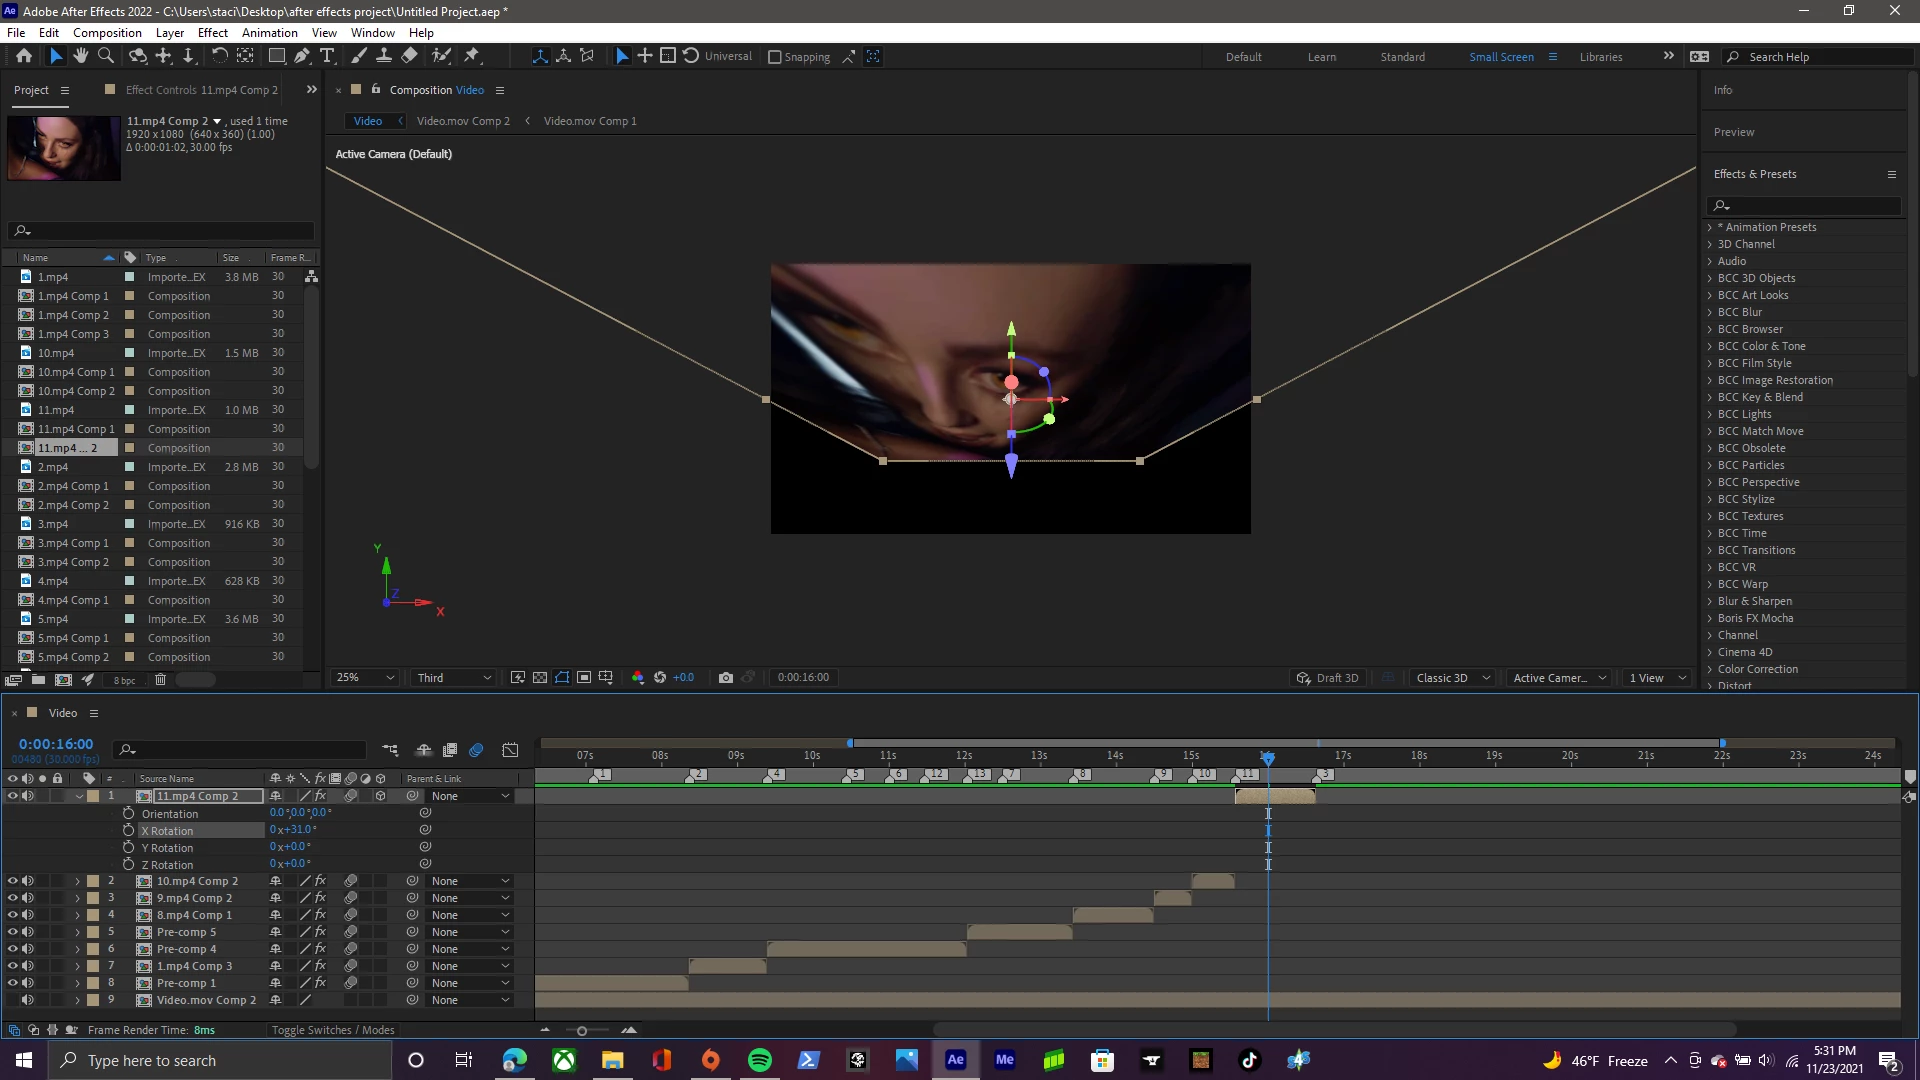Viewport: 1920px width, 1080px height.
Task: Select the Puppet Pin tool
Action: point(472,56)
